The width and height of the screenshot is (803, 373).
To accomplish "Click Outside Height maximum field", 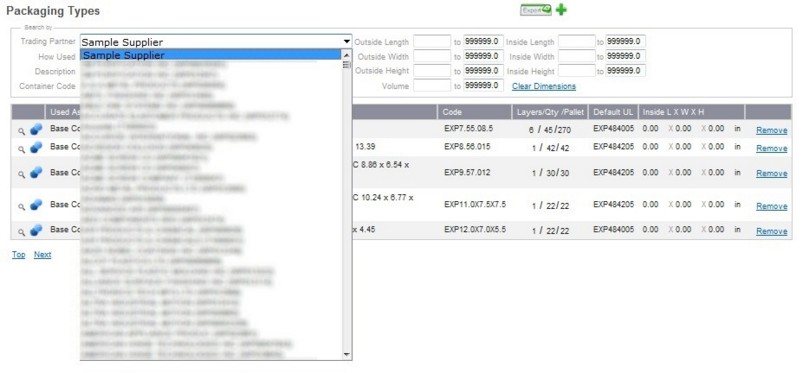I will (483, 71).
